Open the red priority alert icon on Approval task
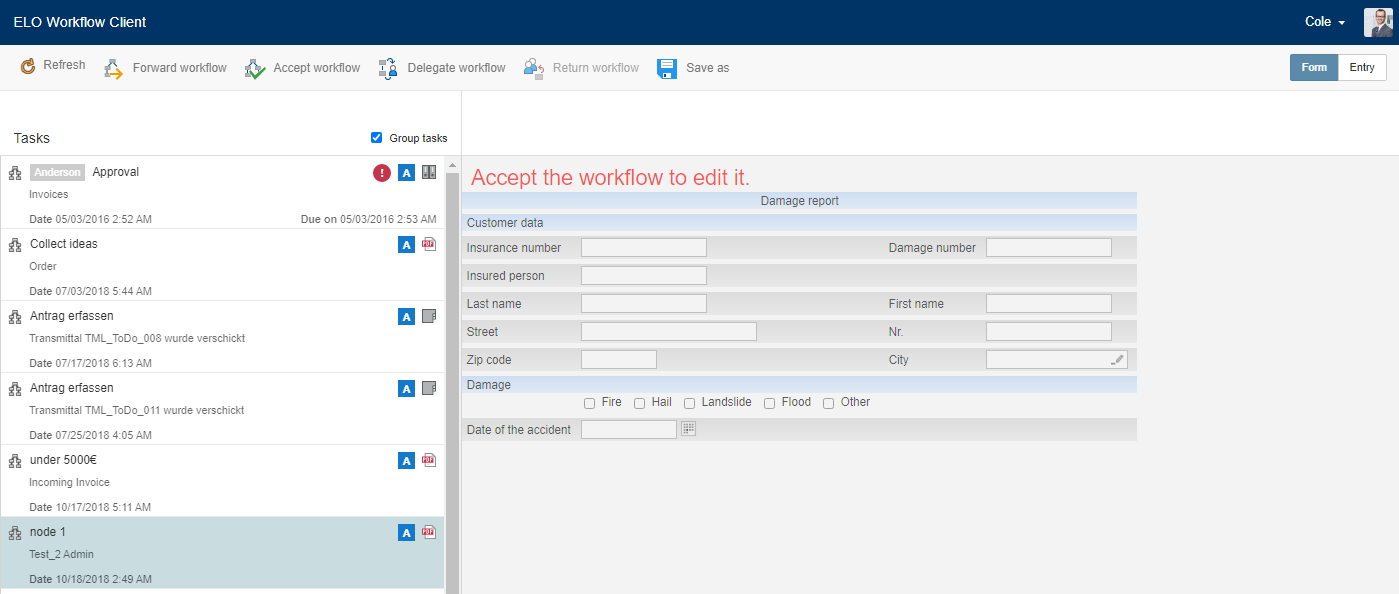Image resolution: width=1399 pixels, height=594 pixels. pos(381,172)
